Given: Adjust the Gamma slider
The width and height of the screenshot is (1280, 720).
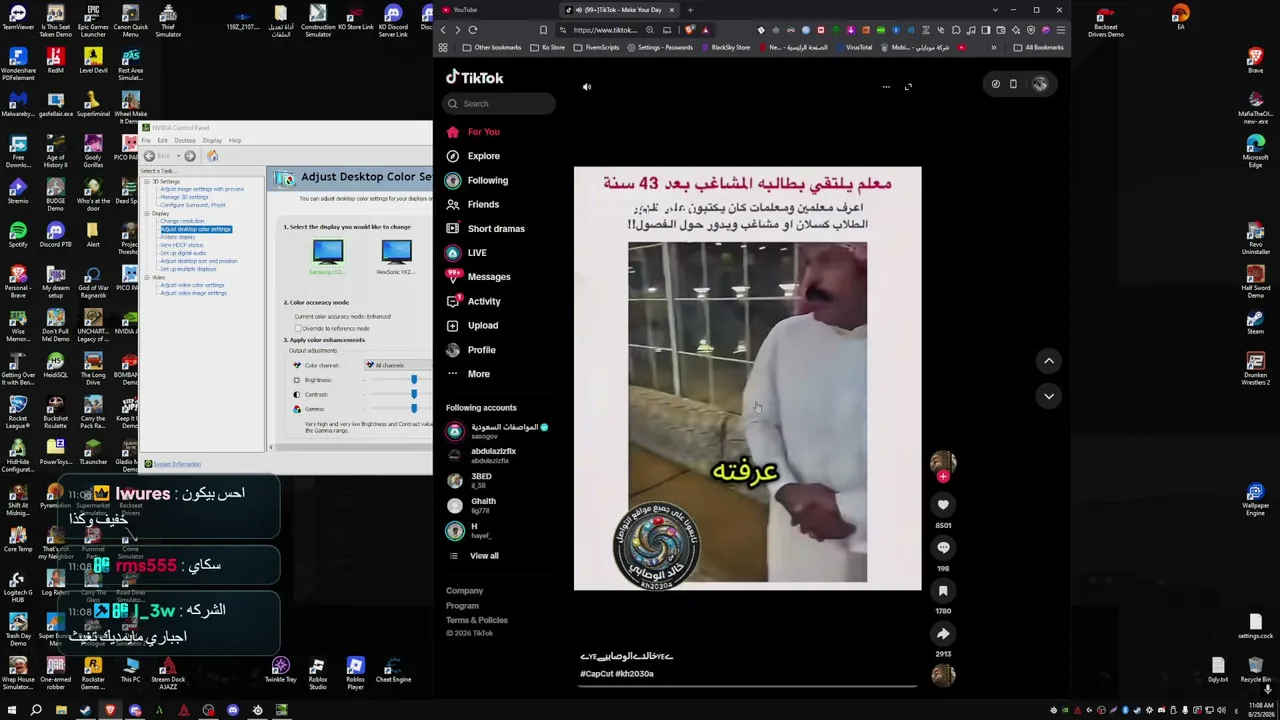Looking at the screenshot, I should (414, 408).
